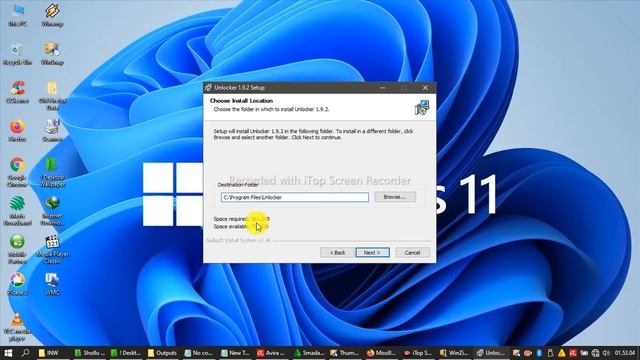Open Internet Download Manager shortcut
The width and height of the screenshot is (640, 360).
point(52,211)
